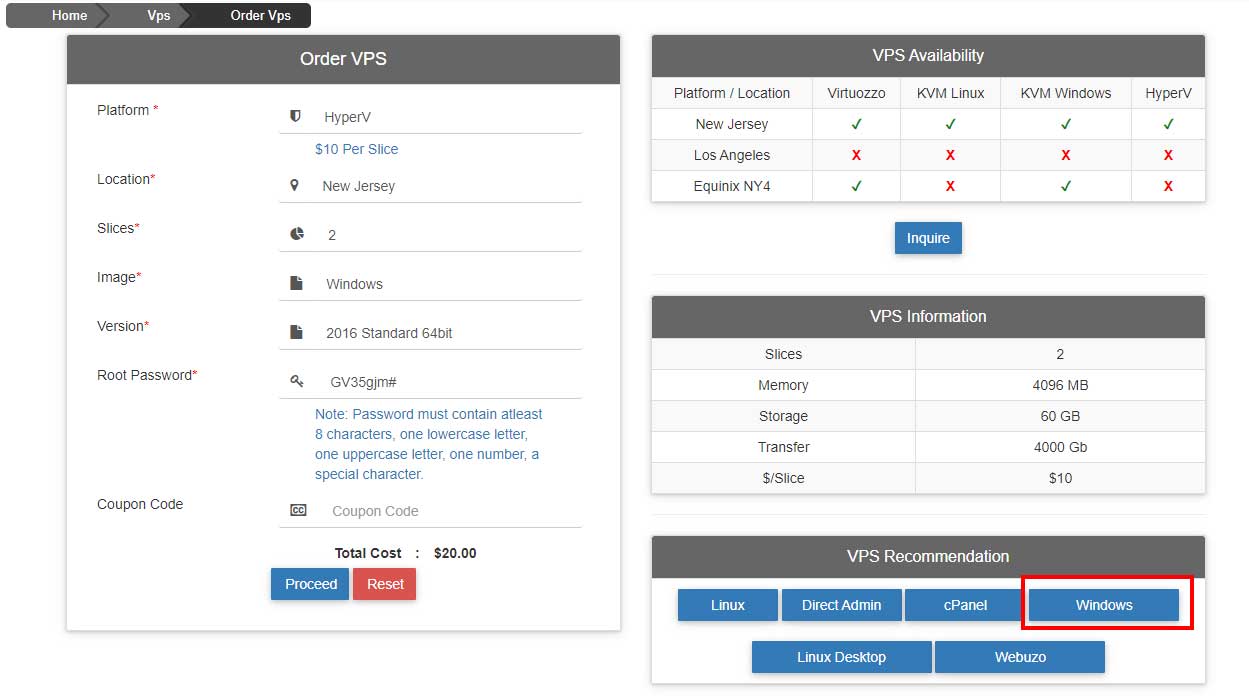Open the Version dropdown showing 2016 Standard 64bit

click(x=447, y=333)
